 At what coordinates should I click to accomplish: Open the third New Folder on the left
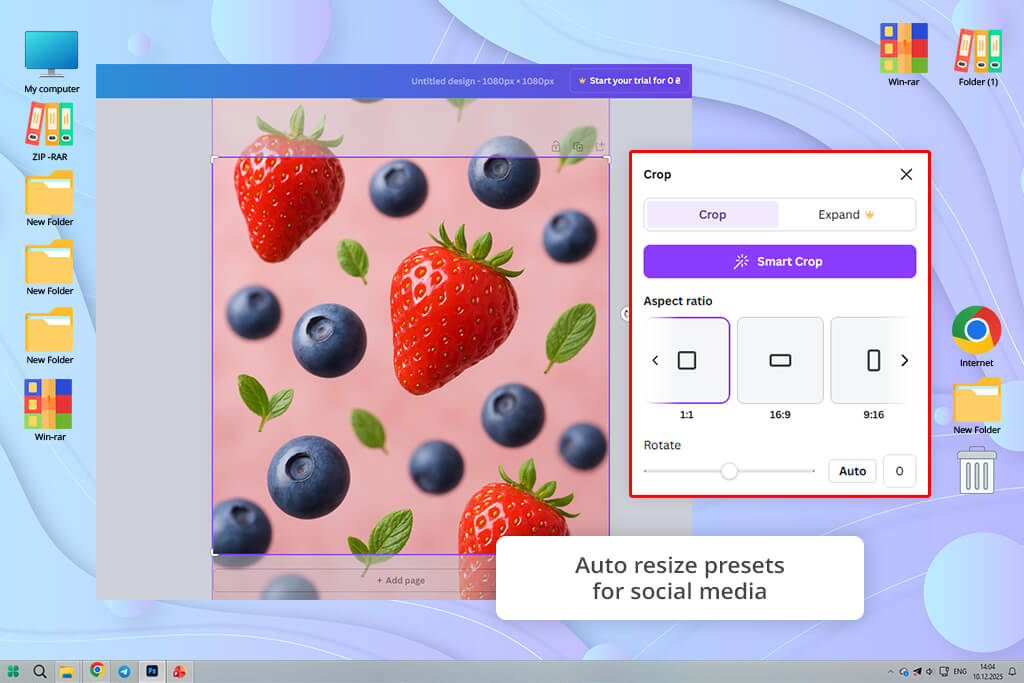(50, 337)
